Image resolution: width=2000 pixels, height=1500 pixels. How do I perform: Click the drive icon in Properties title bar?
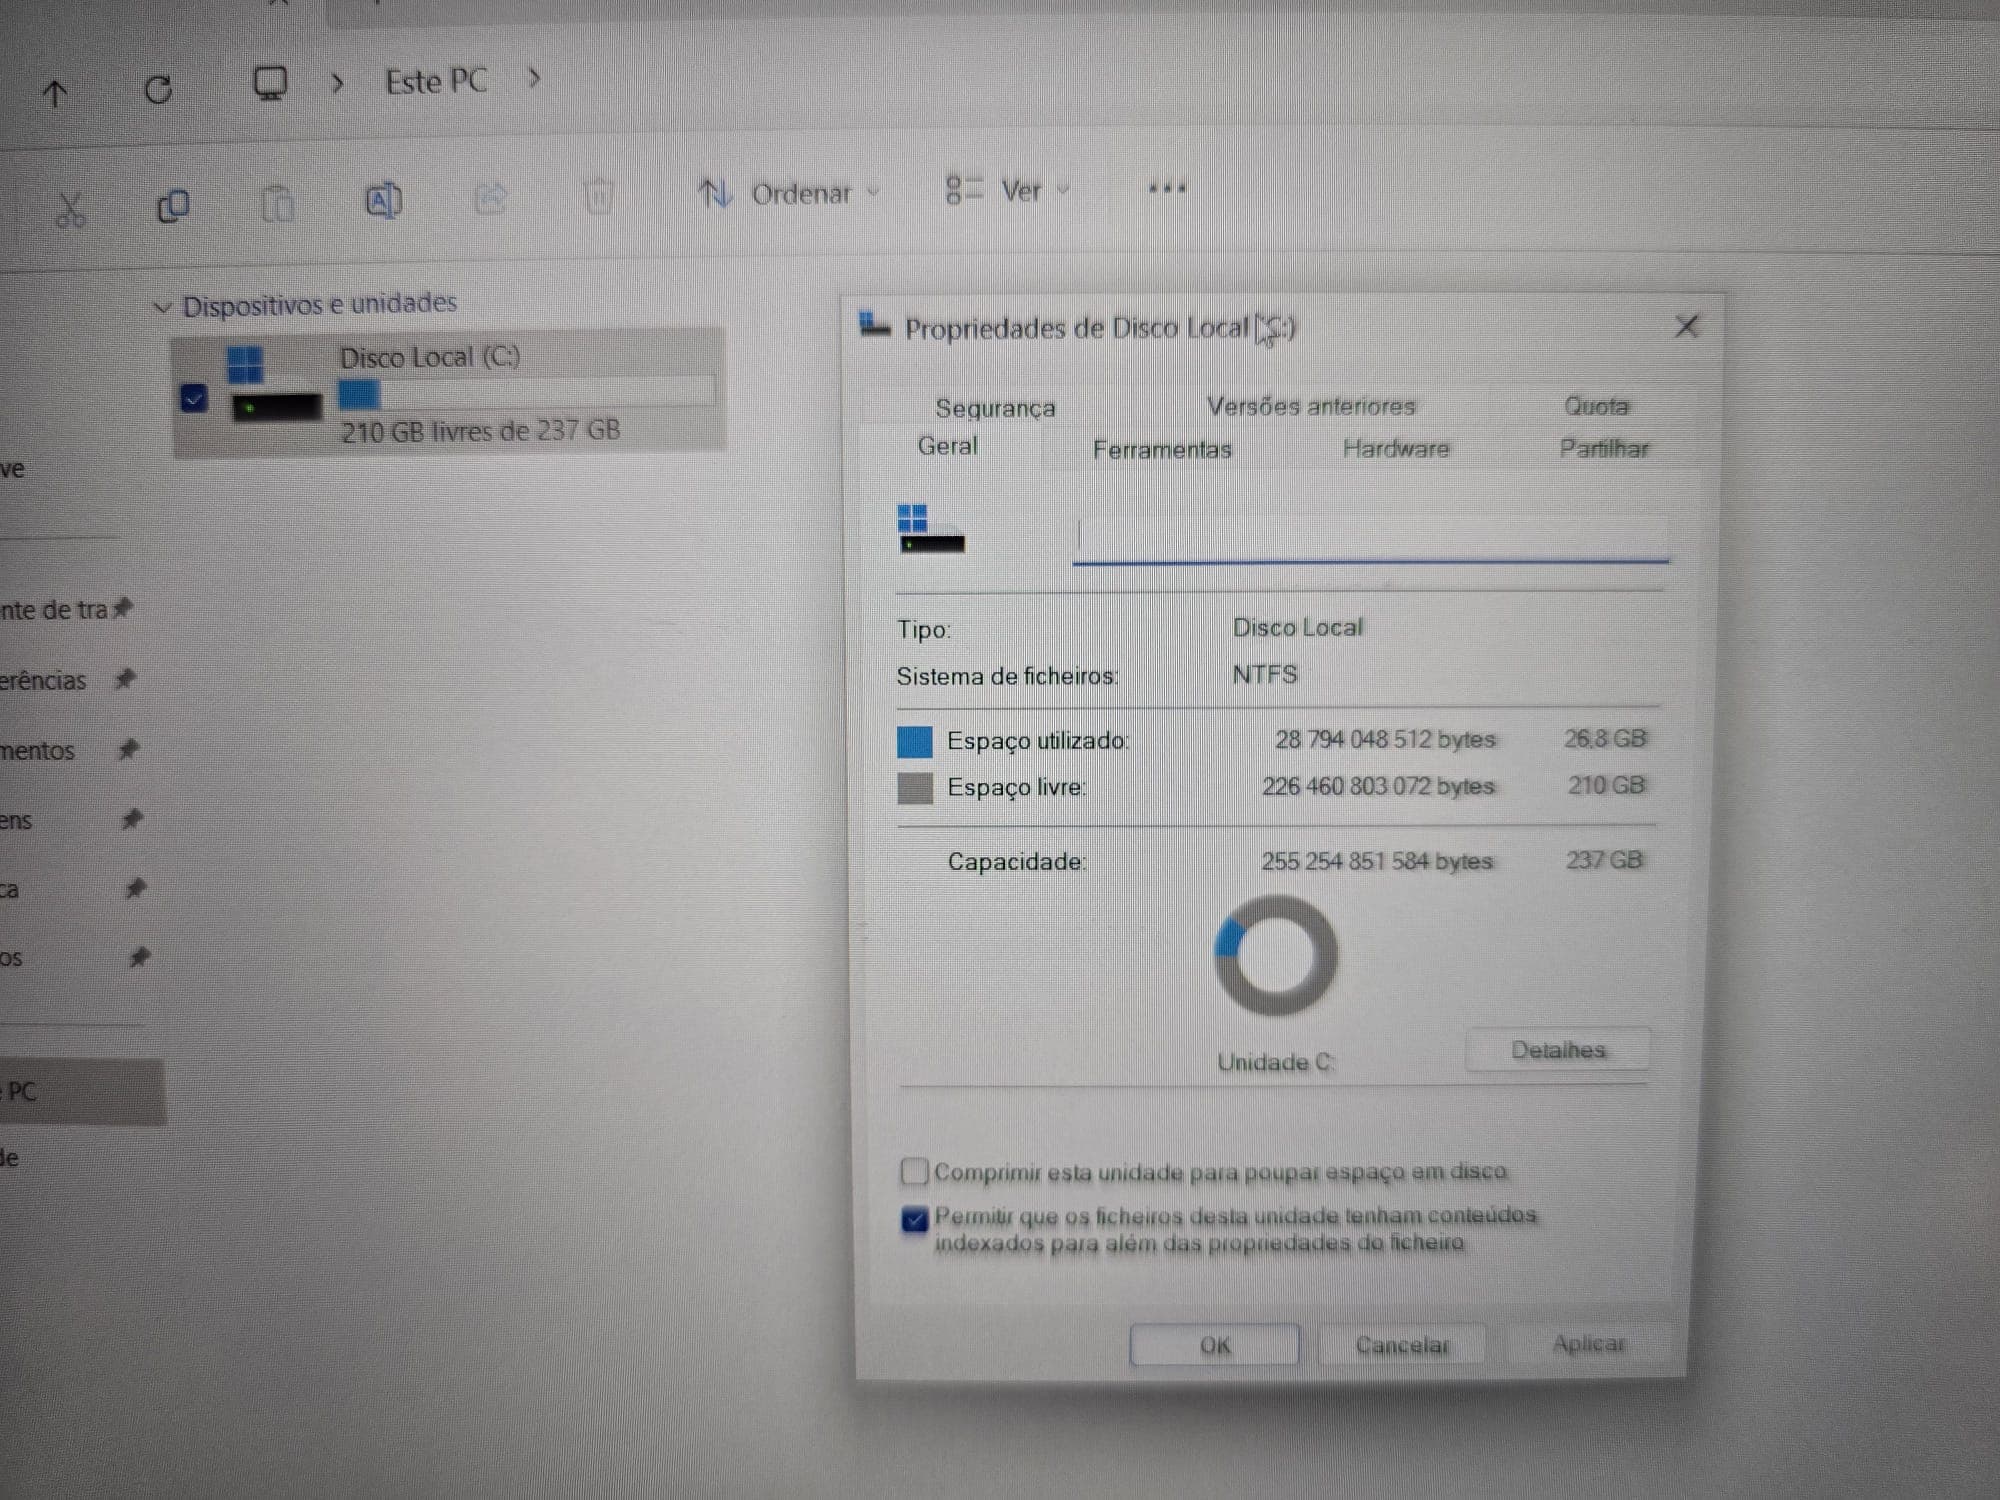coord(874,325)
